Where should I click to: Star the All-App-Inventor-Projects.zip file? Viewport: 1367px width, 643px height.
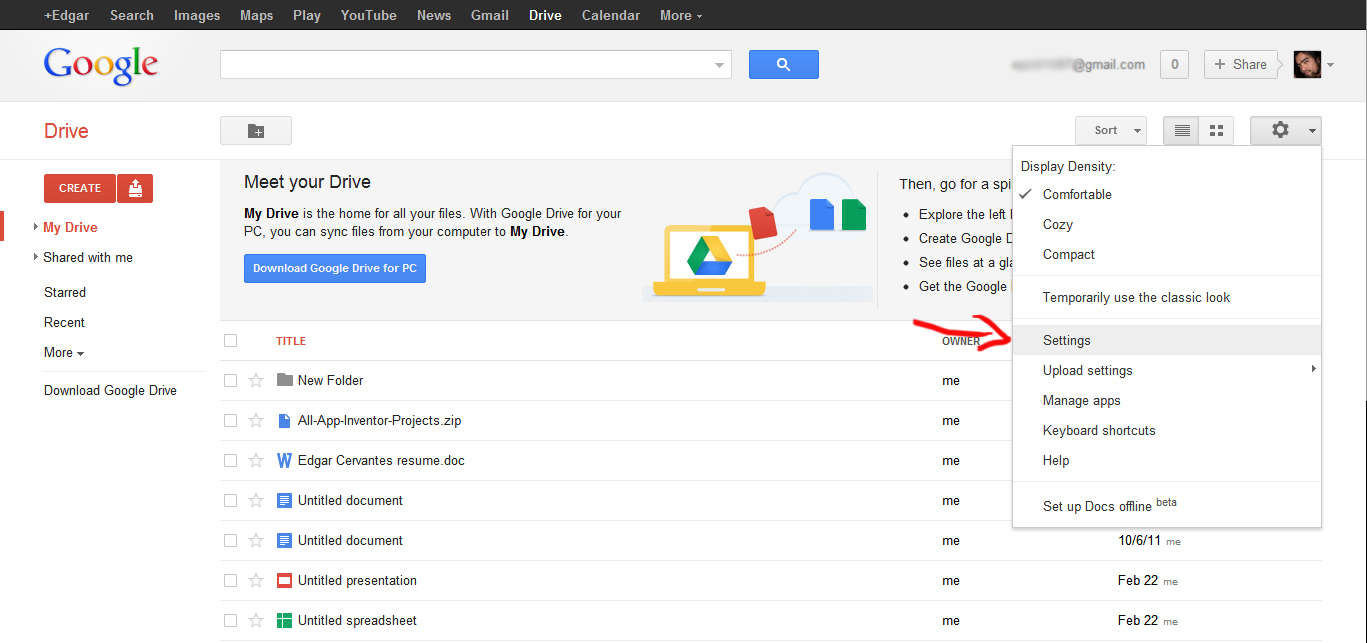(258, 420)
